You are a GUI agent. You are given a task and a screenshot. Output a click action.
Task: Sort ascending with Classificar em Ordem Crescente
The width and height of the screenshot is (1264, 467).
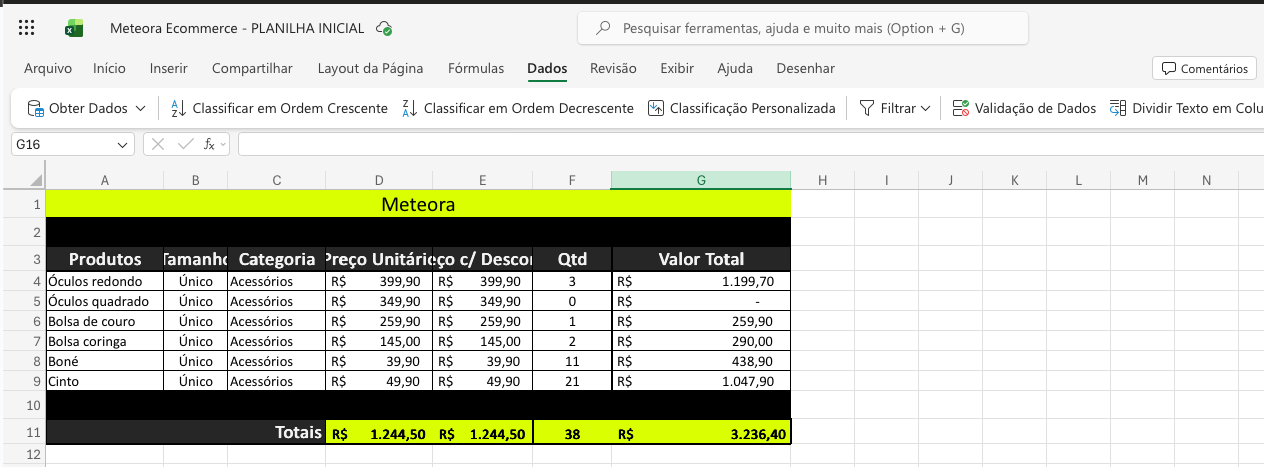[x=279, y=108]
